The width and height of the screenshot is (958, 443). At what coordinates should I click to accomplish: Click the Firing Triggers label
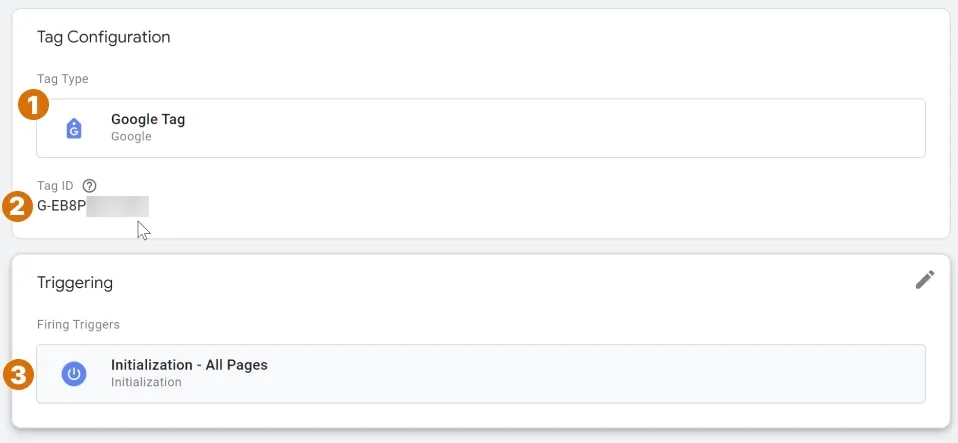78,324
